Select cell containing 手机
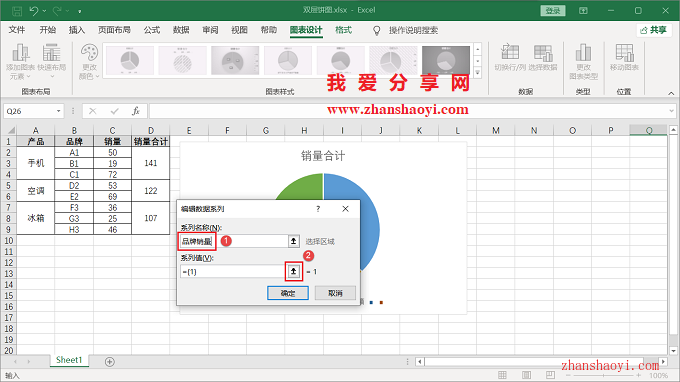Screen dimensions: 680x382 [36, 163]
